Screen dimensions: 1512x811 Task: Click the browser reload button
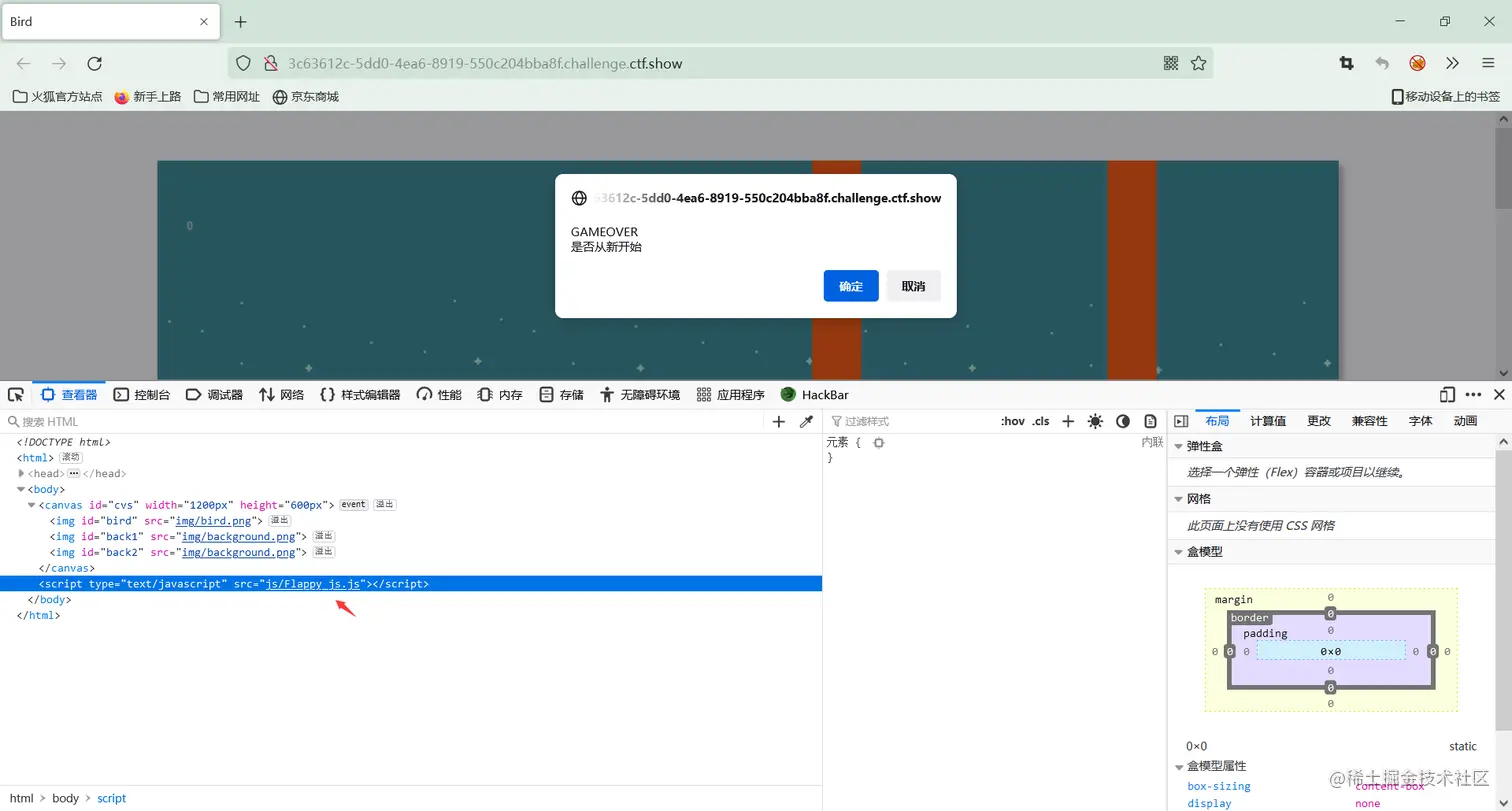(x=95, y=64)
